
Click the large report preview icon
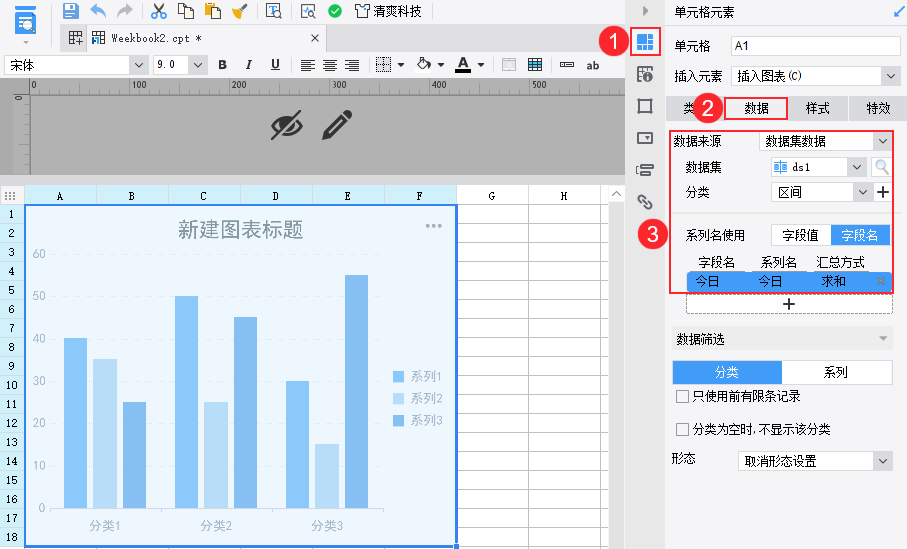point(25,21)
